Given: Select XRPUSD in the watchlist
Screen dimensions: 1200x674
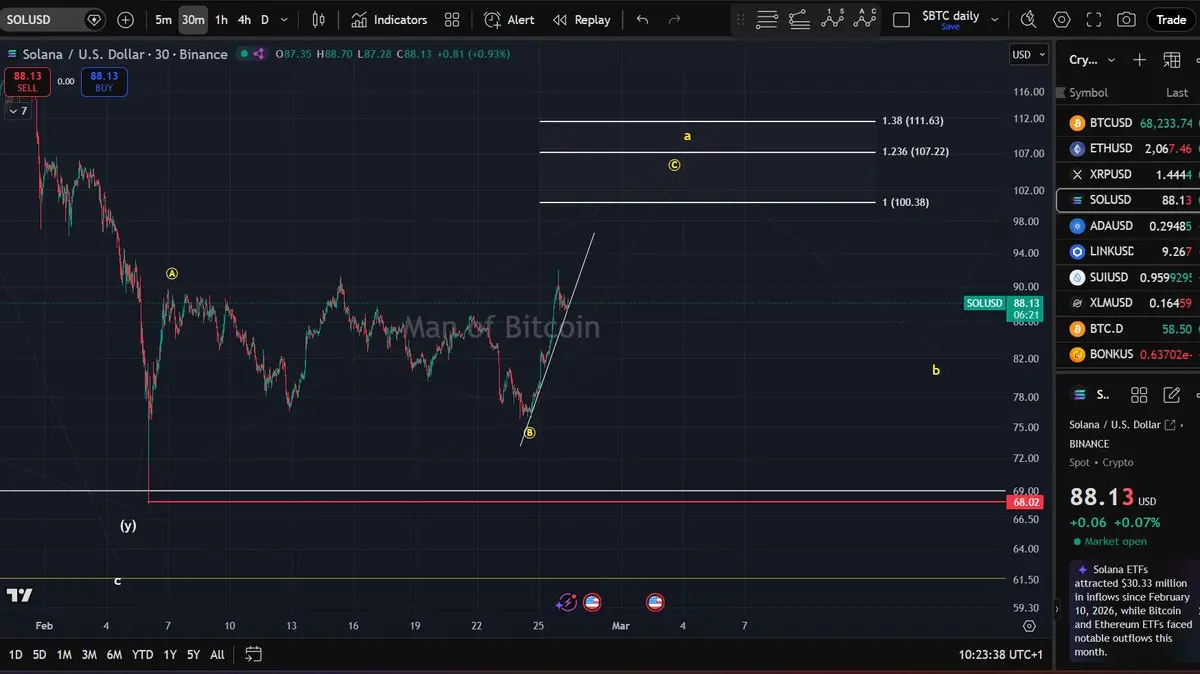Looking at the screenshot, I should click(1128, 174).
